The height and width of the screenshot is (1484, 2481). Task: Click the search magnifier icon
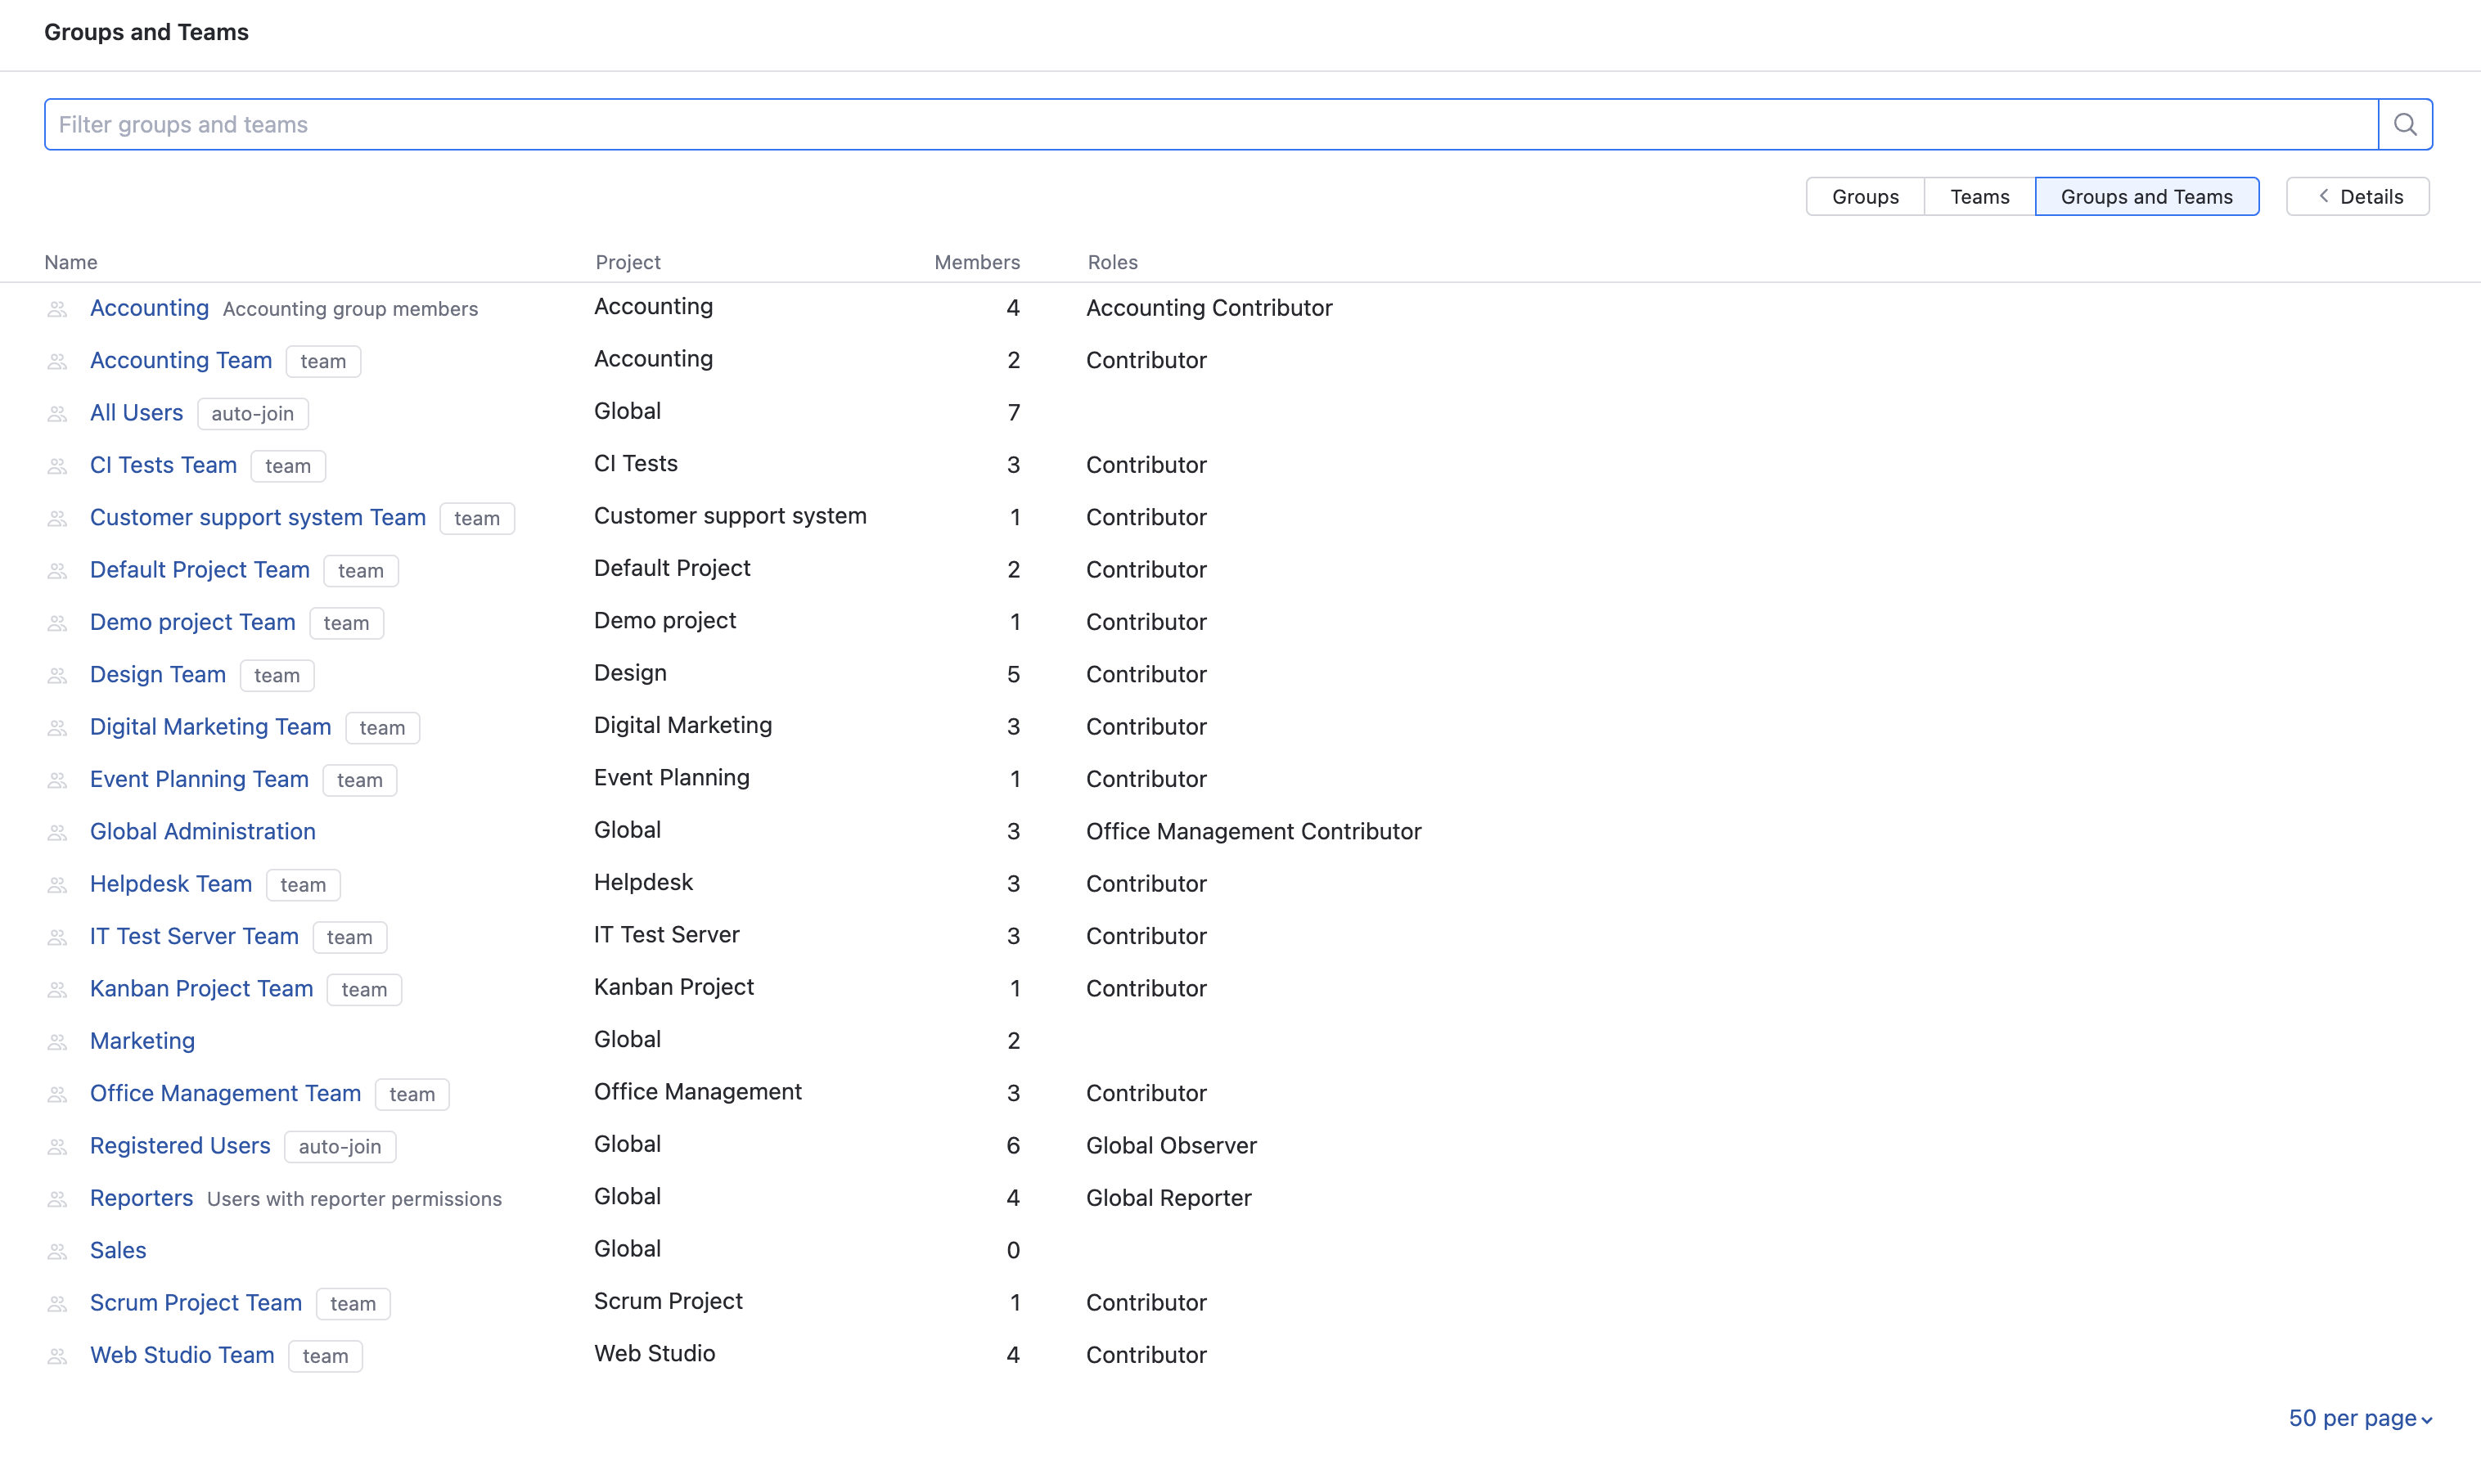click(x=2405, y=124)
